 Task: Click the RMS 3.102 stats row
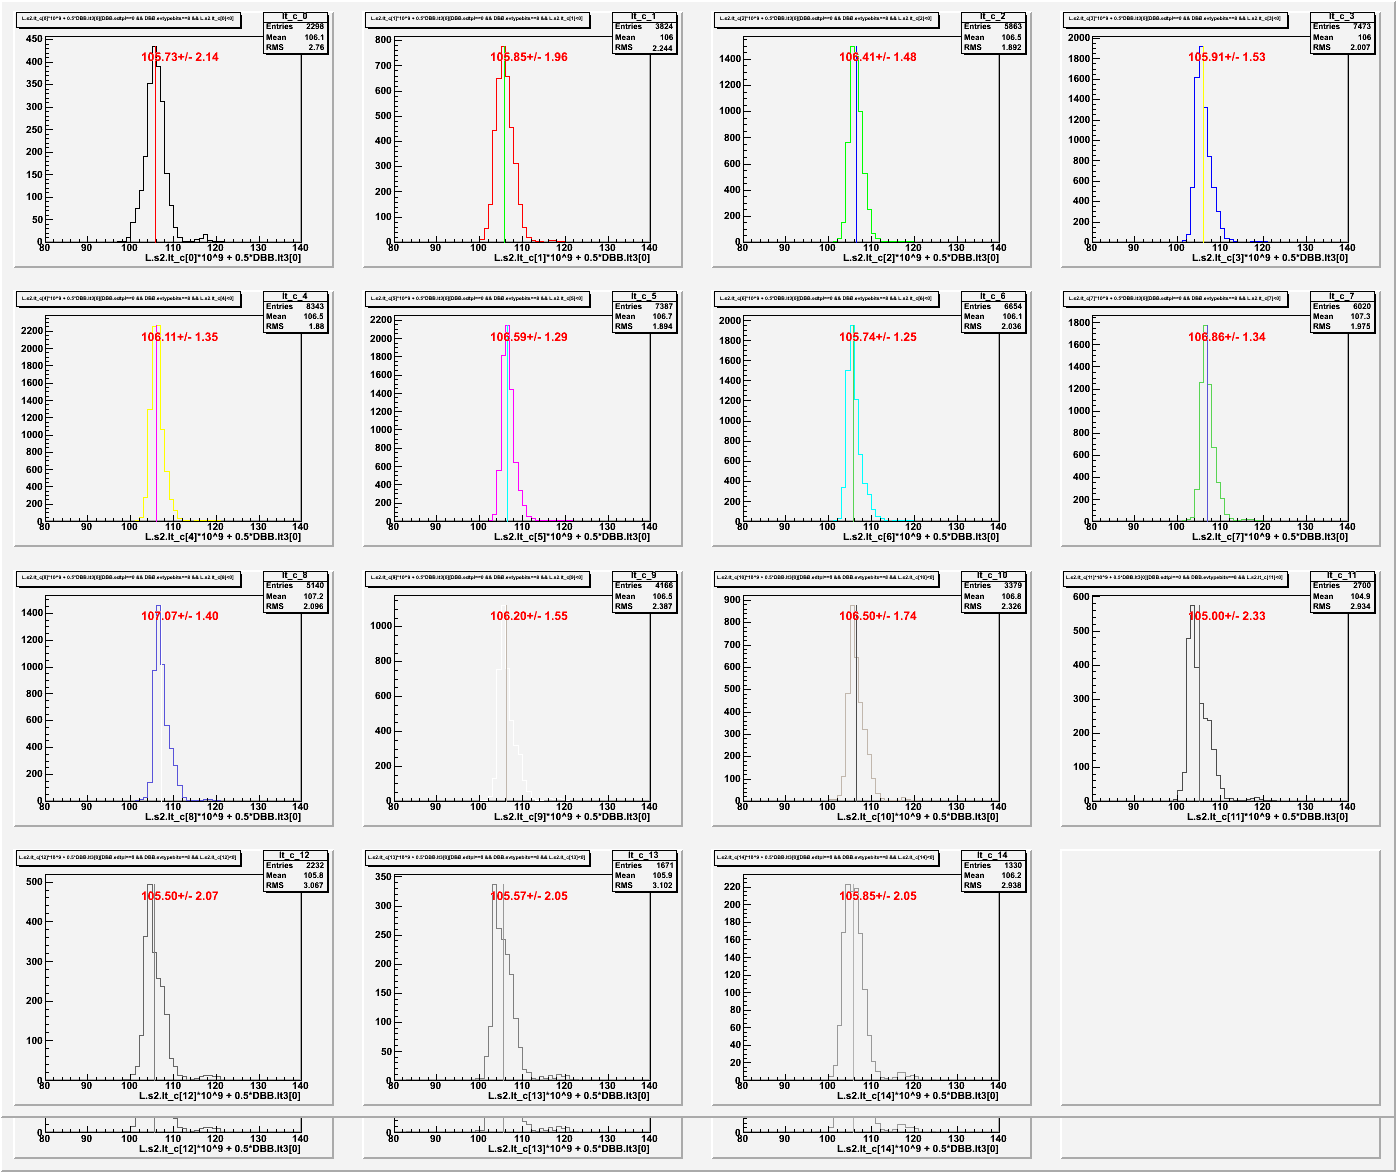644,885
